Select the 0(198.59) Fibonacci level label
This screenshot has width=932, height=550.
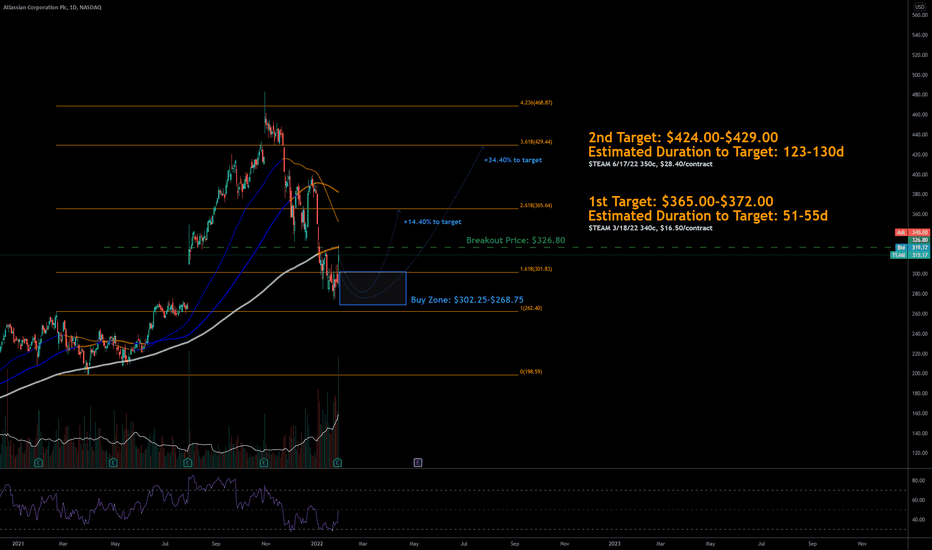pos(531,372)
